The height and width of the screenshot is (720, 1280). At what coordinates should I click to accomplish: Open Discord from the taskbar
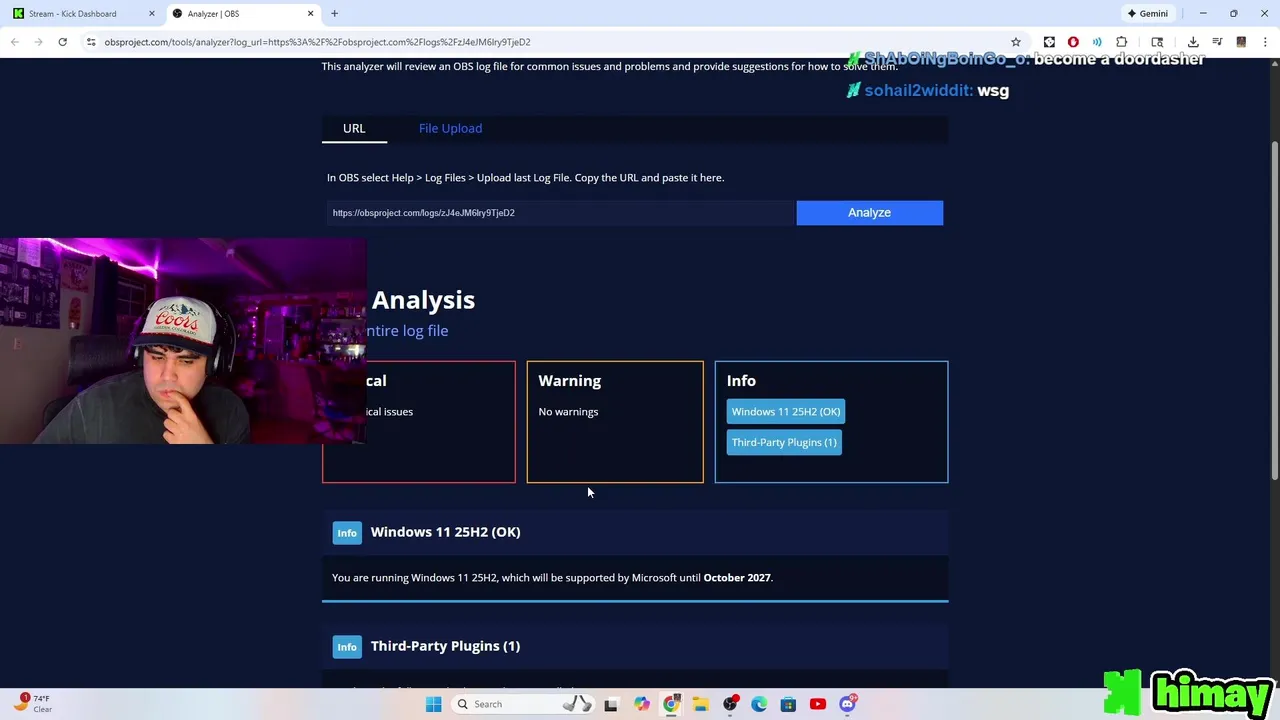point(848,704)
